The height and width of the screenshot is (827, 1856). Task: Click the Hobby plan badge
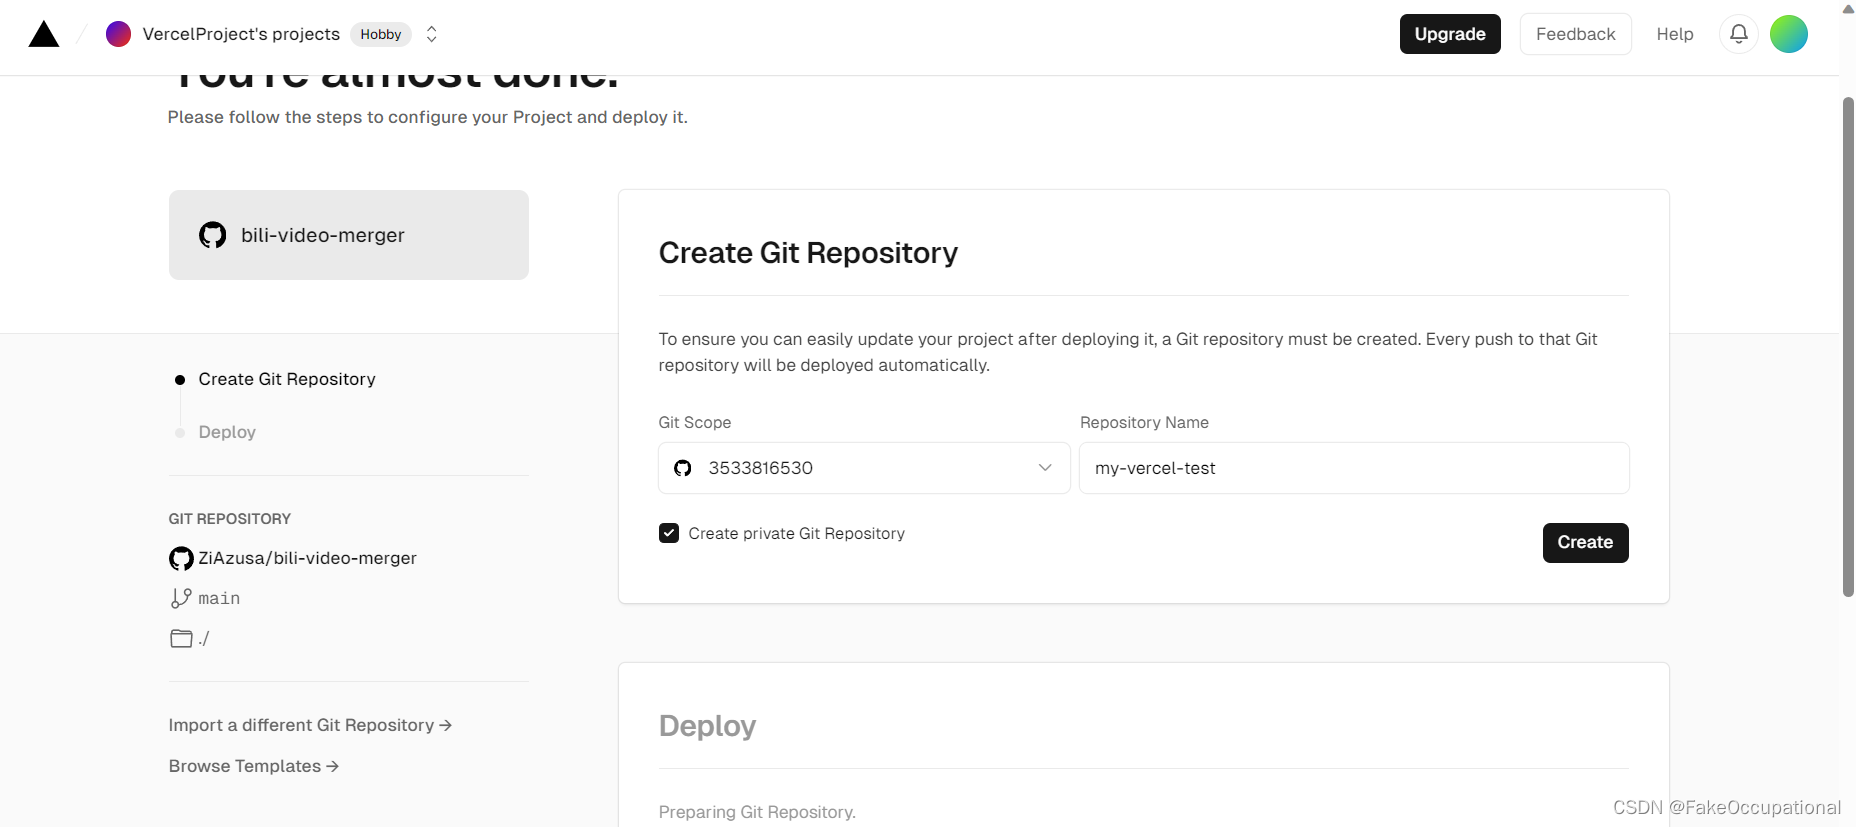[380, 34]
